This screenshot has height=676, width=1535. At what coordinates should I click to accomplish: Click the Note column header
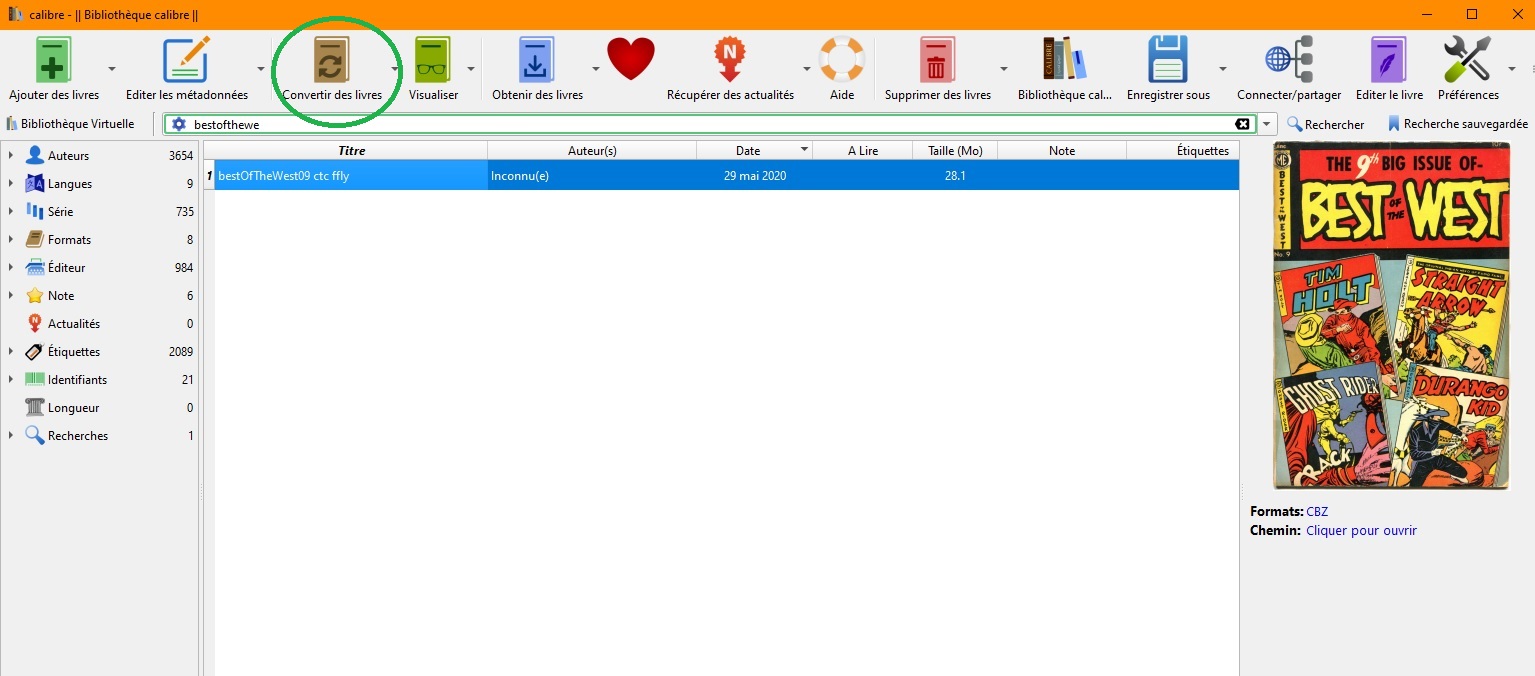(1062, 151)
